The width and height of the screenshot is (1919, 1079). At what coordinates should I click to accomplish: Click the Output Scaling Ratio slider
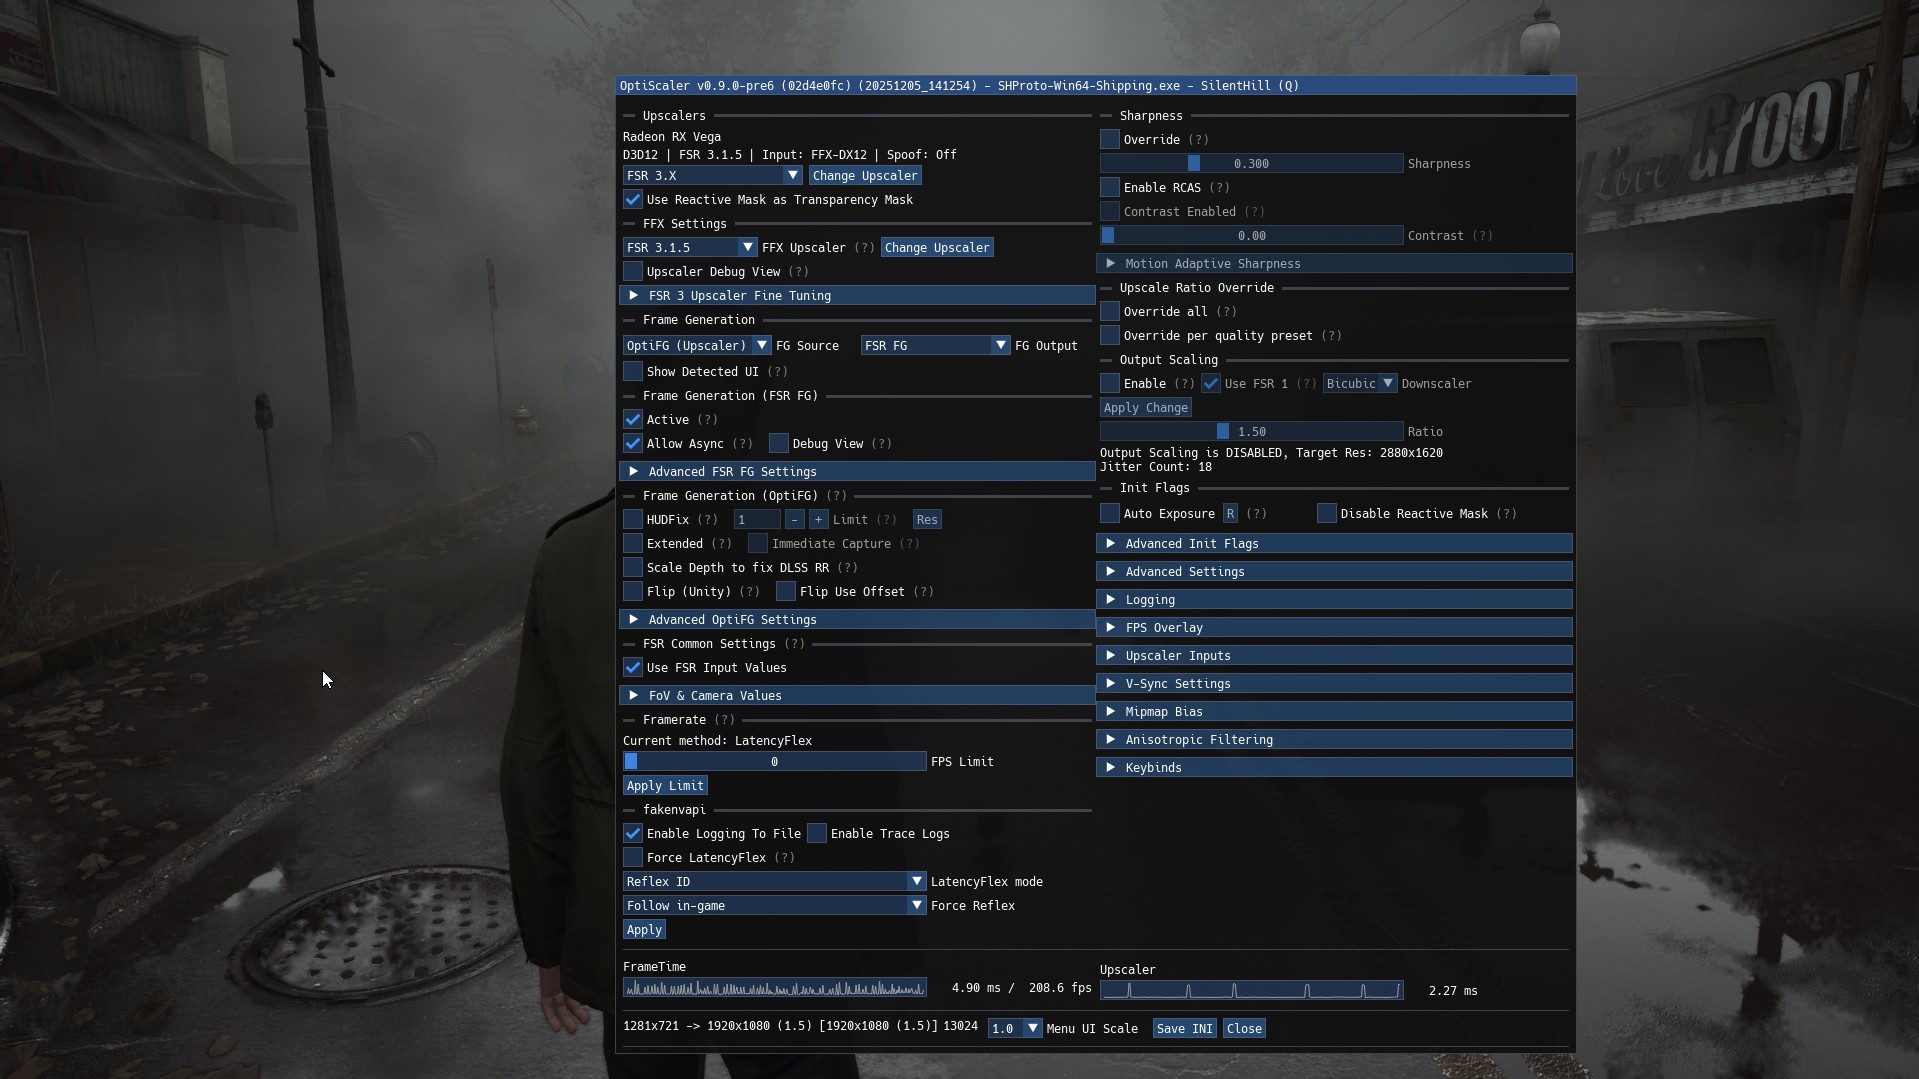click(x=1252, y=432)
